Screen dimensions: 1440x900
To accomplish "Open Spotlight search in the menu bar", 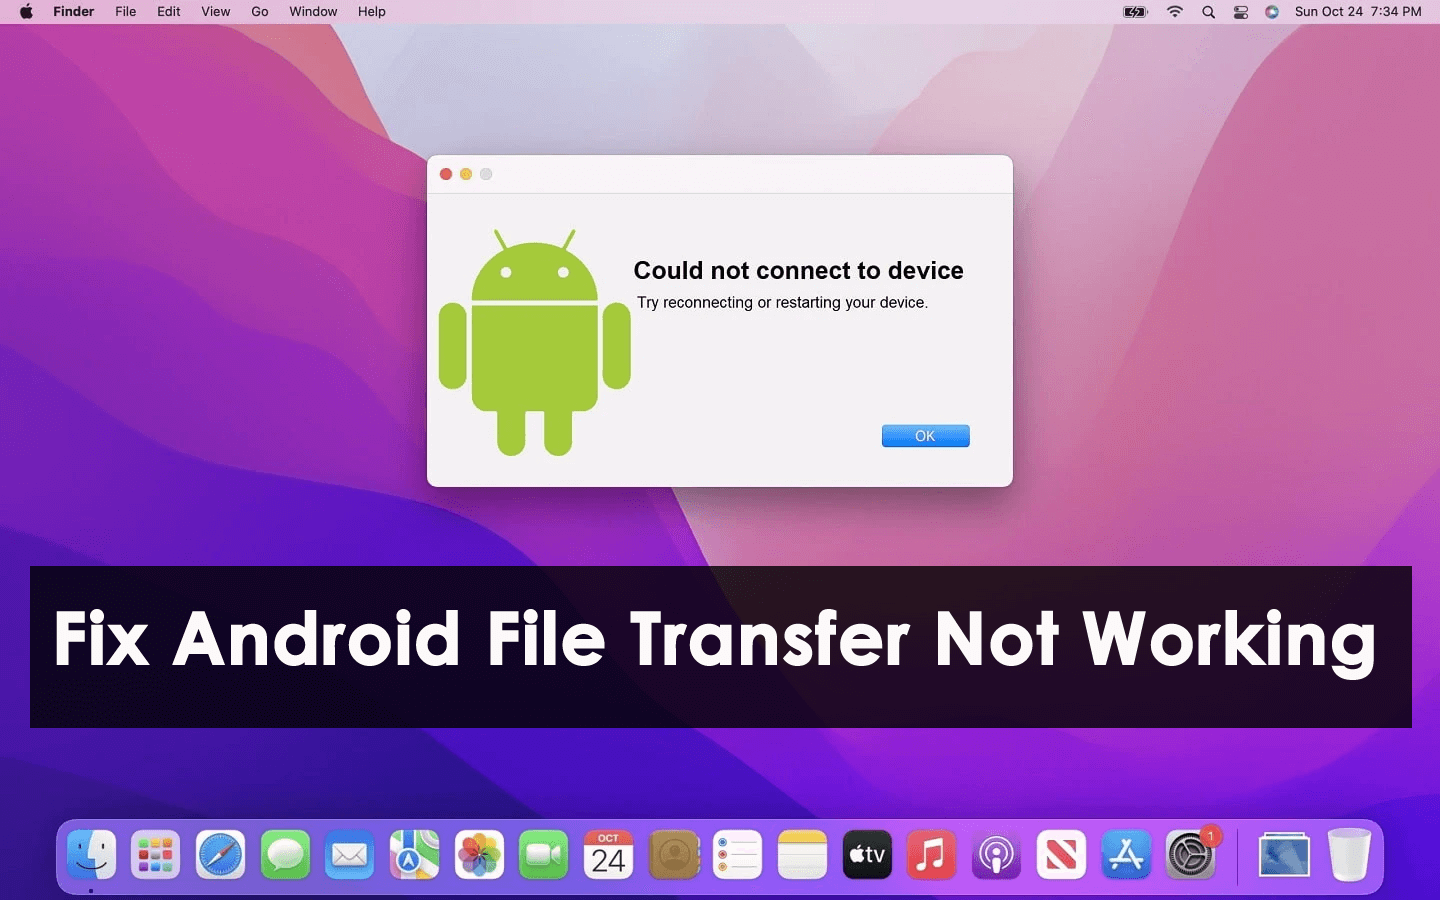I will pos(1208,12).
